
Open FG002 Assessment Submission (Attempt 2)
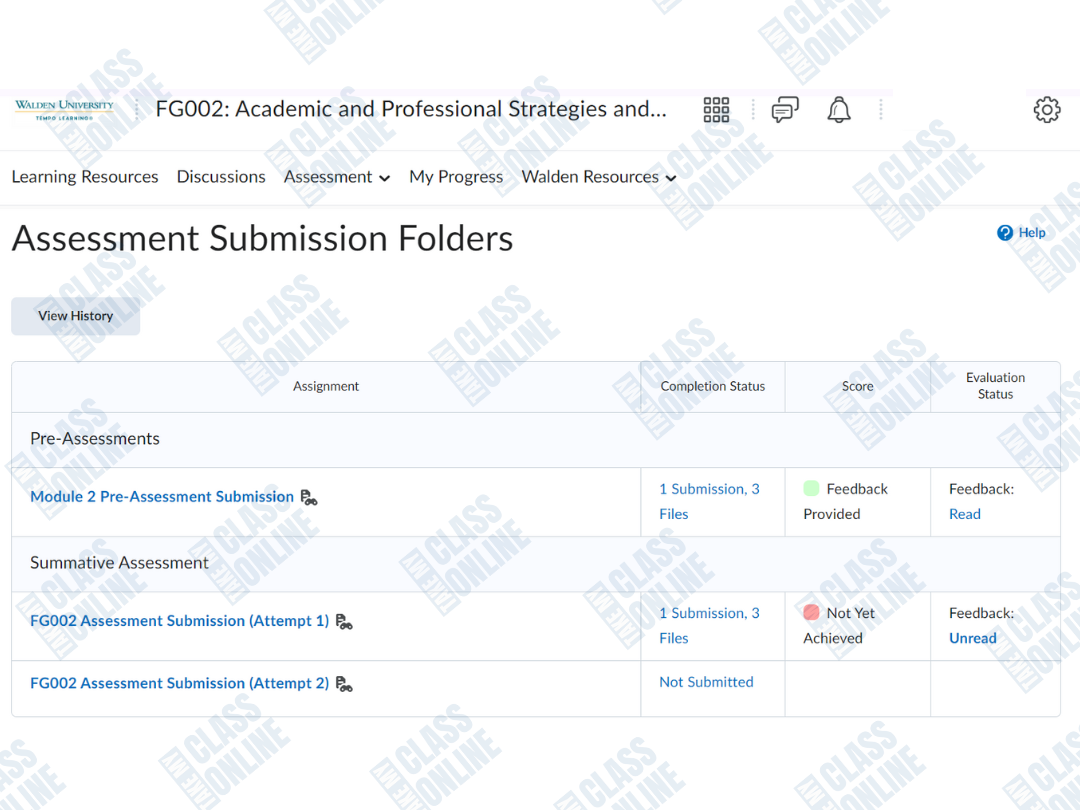tap(180, 683)
